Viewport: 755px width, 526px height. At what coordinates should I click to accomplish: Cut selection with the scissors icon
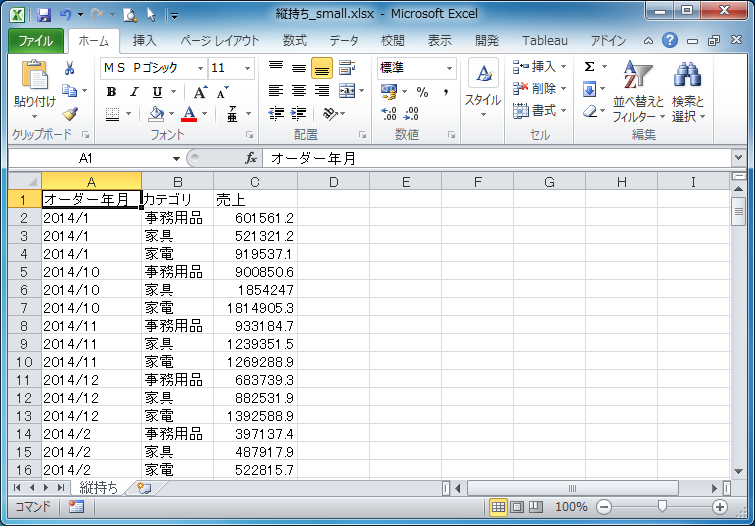click(69, 68)
